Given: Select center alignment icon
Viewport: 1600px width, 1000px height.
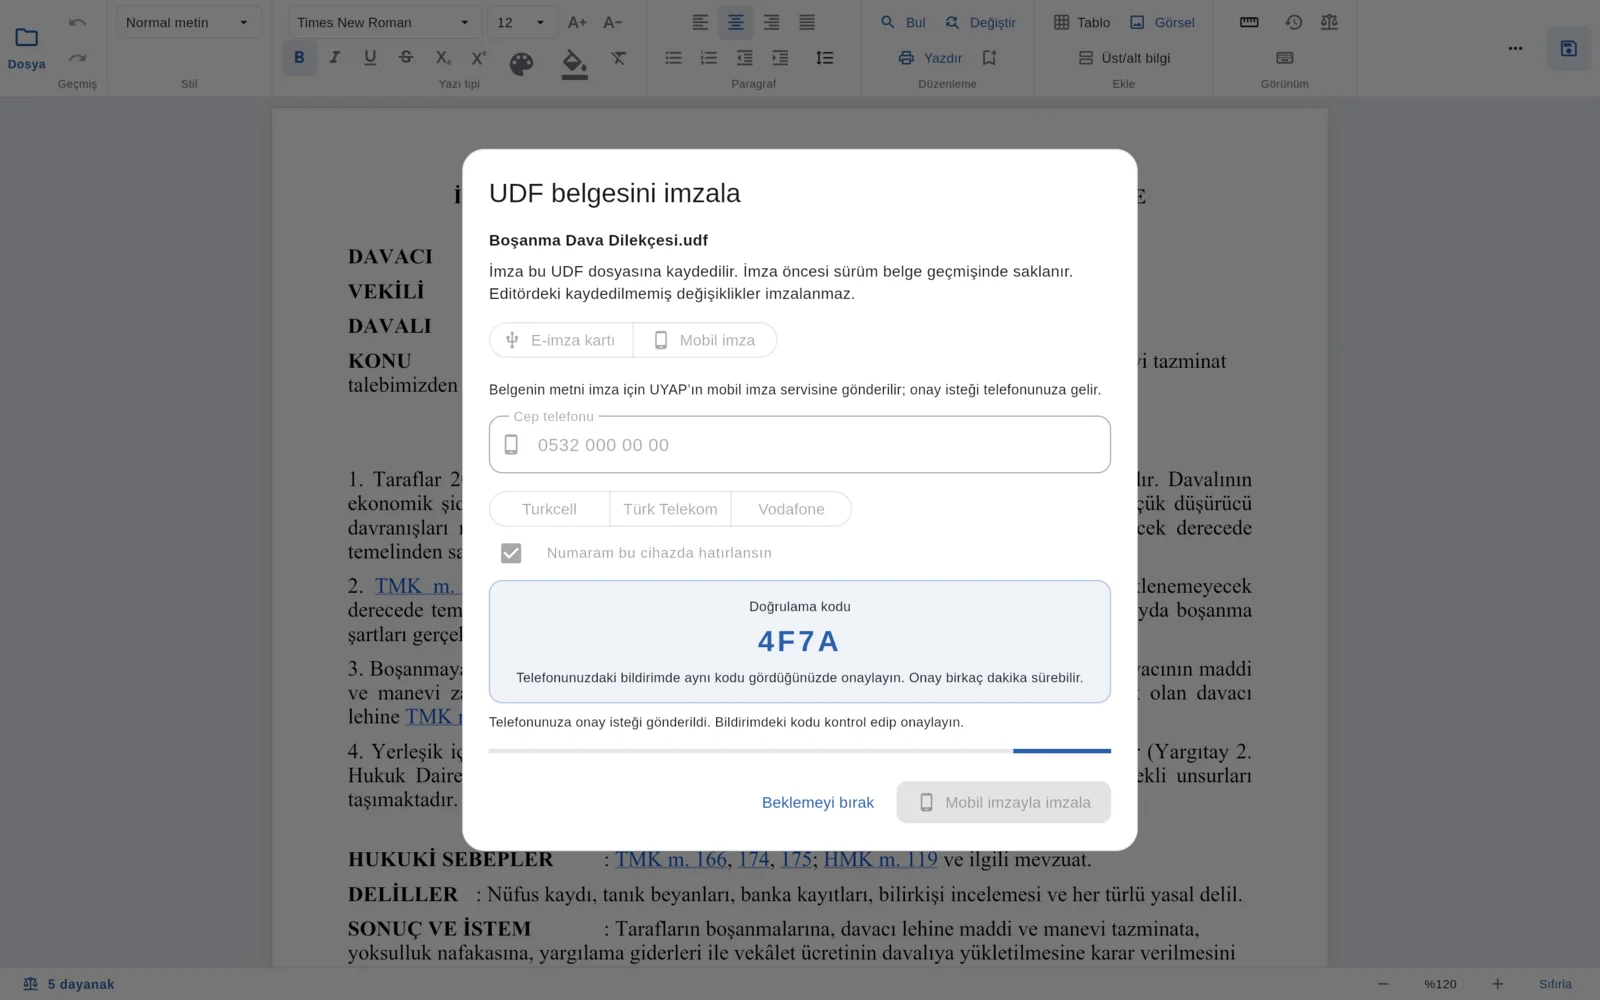Looking at the screenshot, I should point(736,22).
